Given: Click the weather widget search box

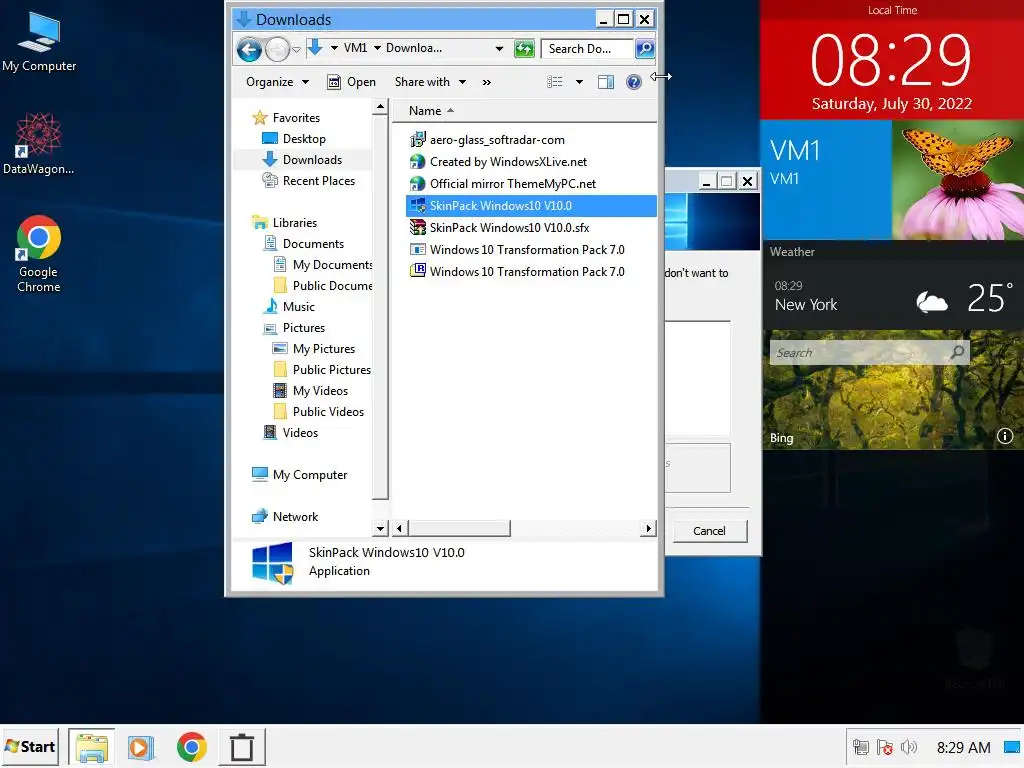Looking at the screenshot, I should click(869, 353).
